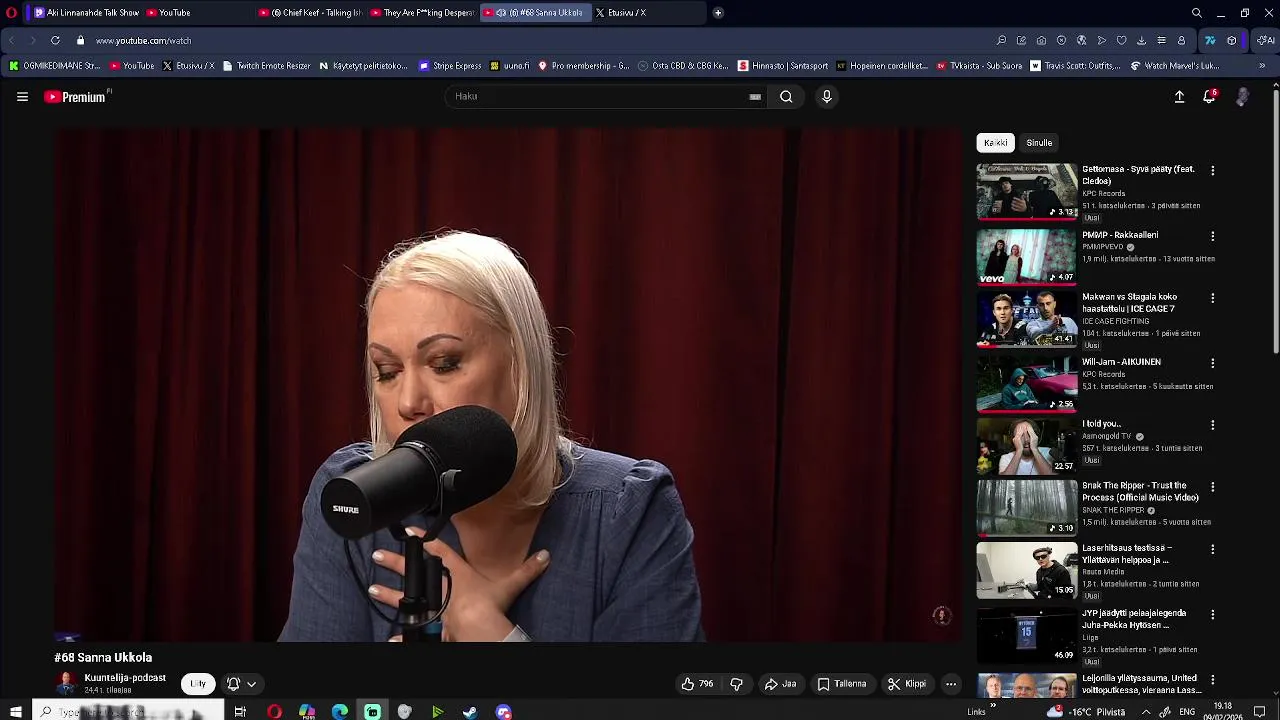The image size is (1280, 720).
Task: Open more actions ellipsis under video
Action: coord(951,684)
